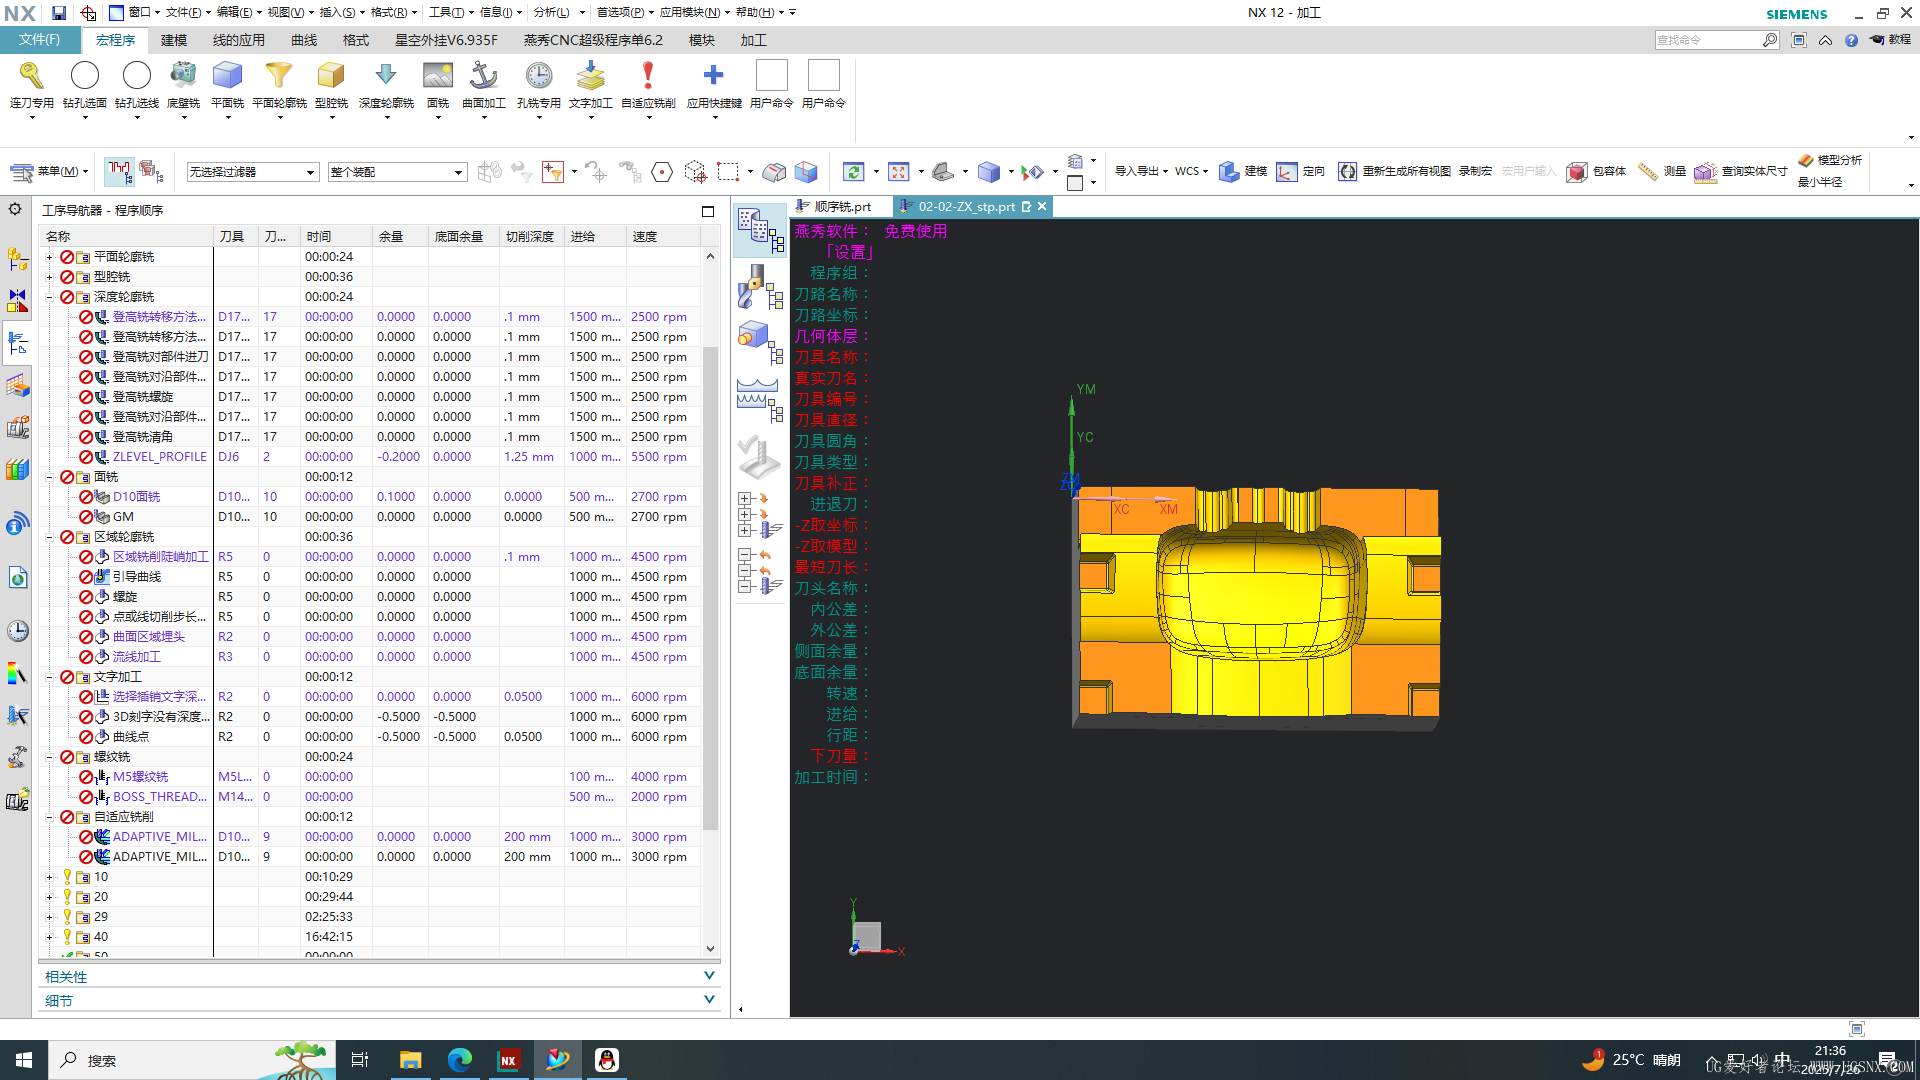Select the D10面铣 operation
Viewport: 1920px width, 1080px height.
(136, 497)
